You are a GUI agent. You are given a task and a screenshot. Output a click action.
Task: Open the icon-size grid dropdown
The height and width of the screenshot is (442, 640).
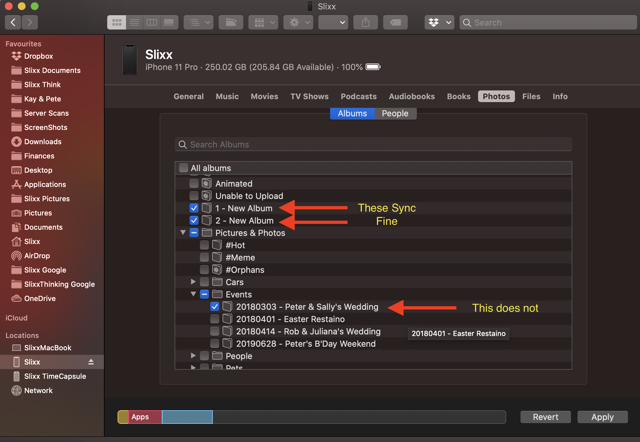[x=263, y=22]
